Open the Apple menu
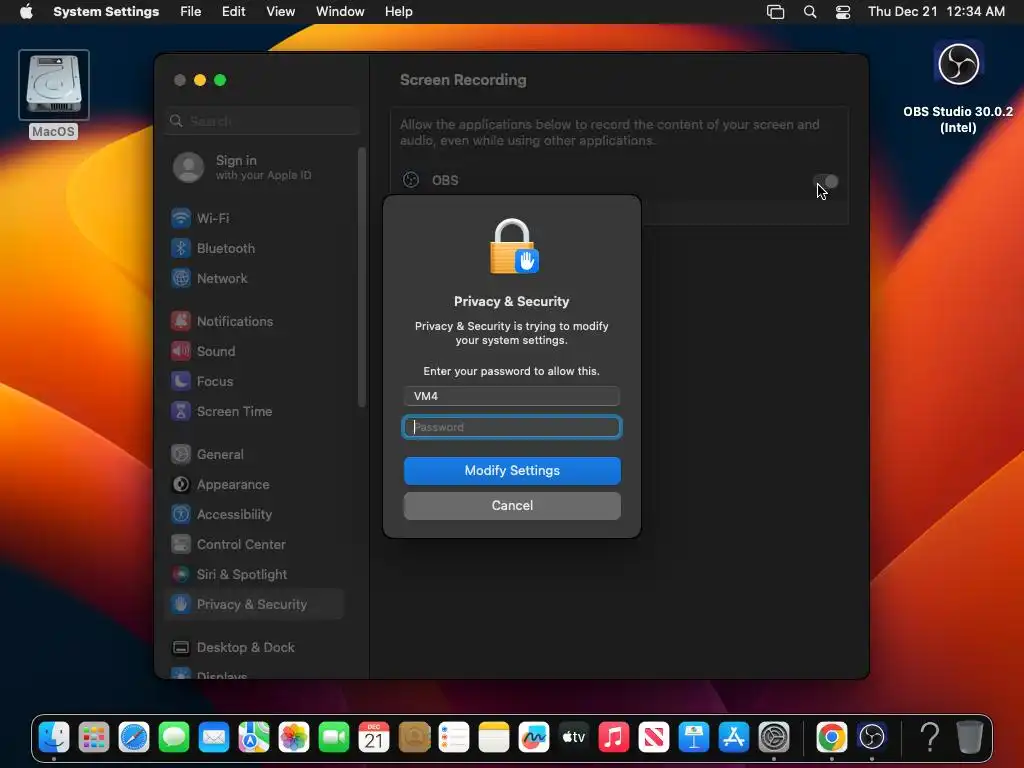 26,12
